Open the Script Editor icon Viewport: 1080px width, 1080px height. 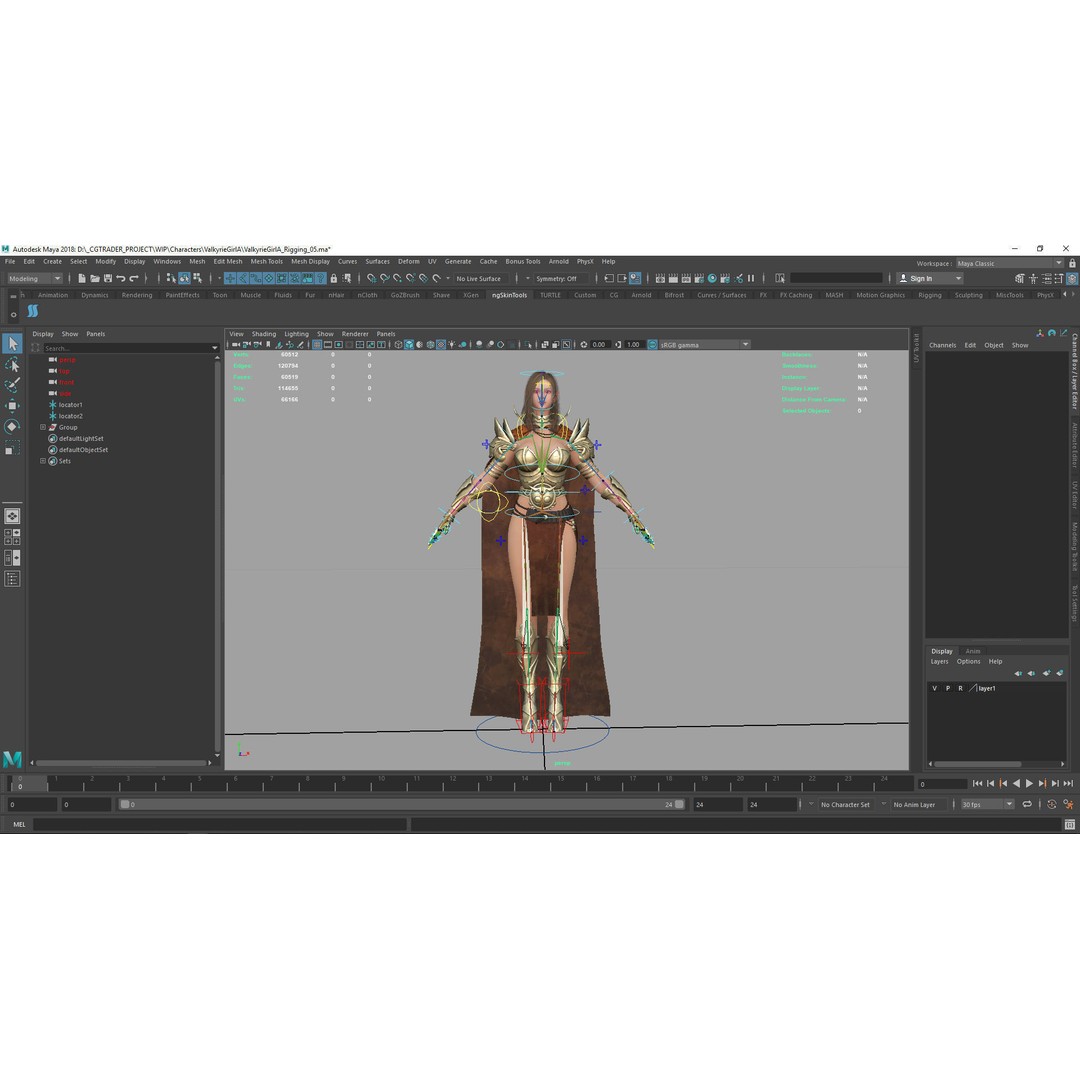click(1070, 824)
